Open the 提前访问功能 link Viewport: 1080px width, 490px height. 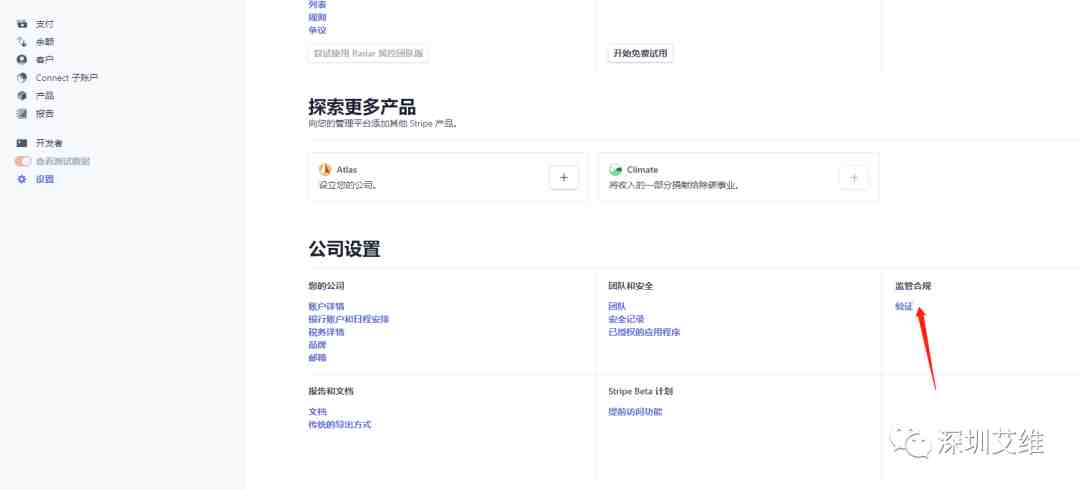tap(635, 411)
